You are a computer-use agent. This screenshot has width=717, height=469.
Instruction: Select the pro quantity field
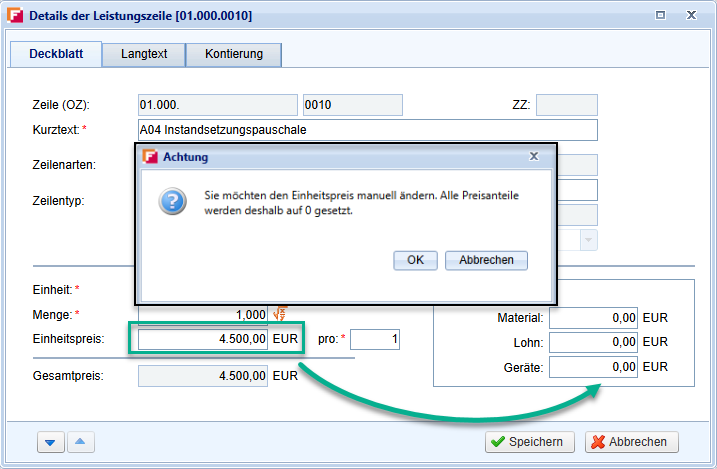tap(375, 340)
